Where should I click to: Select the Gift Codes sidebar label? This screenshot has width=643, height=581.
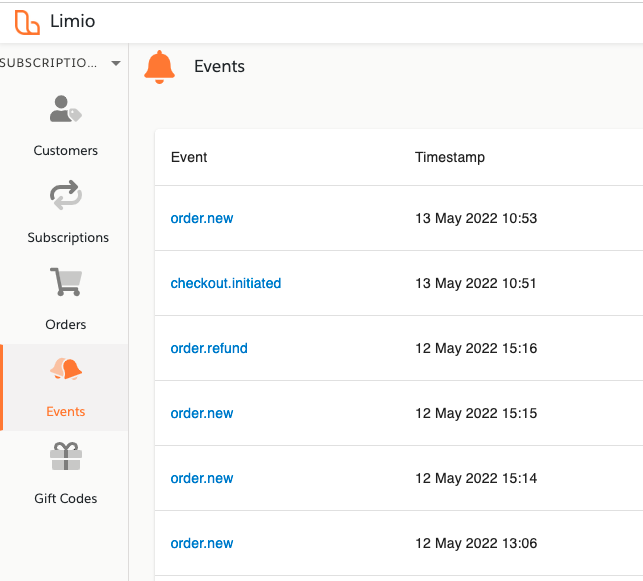tap(66, 499)
